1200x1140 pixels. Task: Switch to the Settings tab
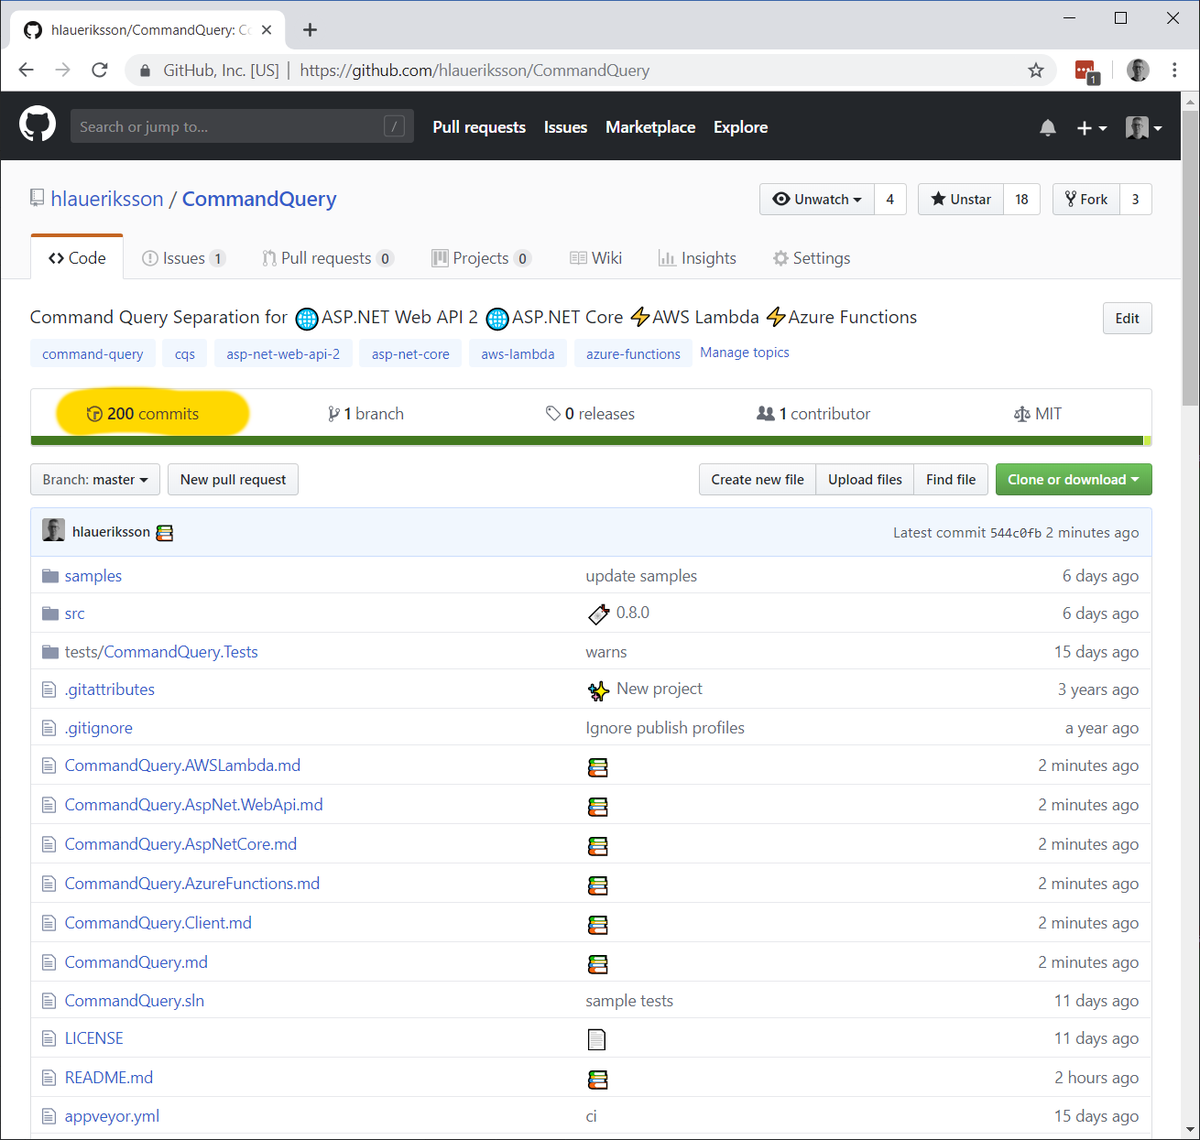tap(811, 258)
